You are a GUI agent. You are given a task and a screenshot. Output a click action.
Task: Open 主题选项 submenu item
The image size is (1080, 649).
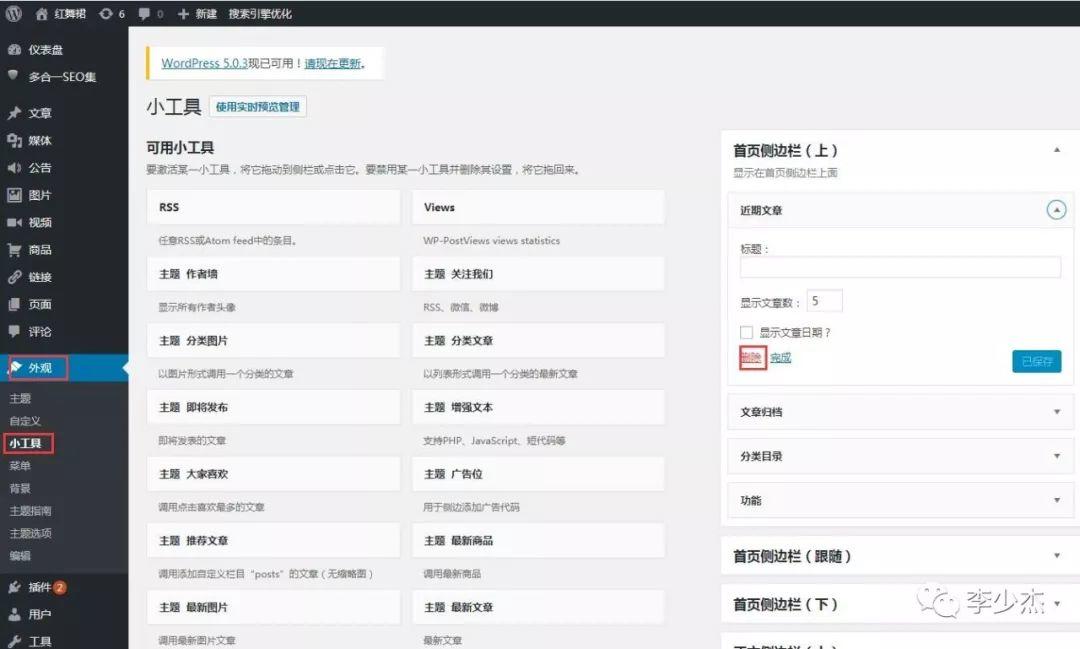click(30, 533)
